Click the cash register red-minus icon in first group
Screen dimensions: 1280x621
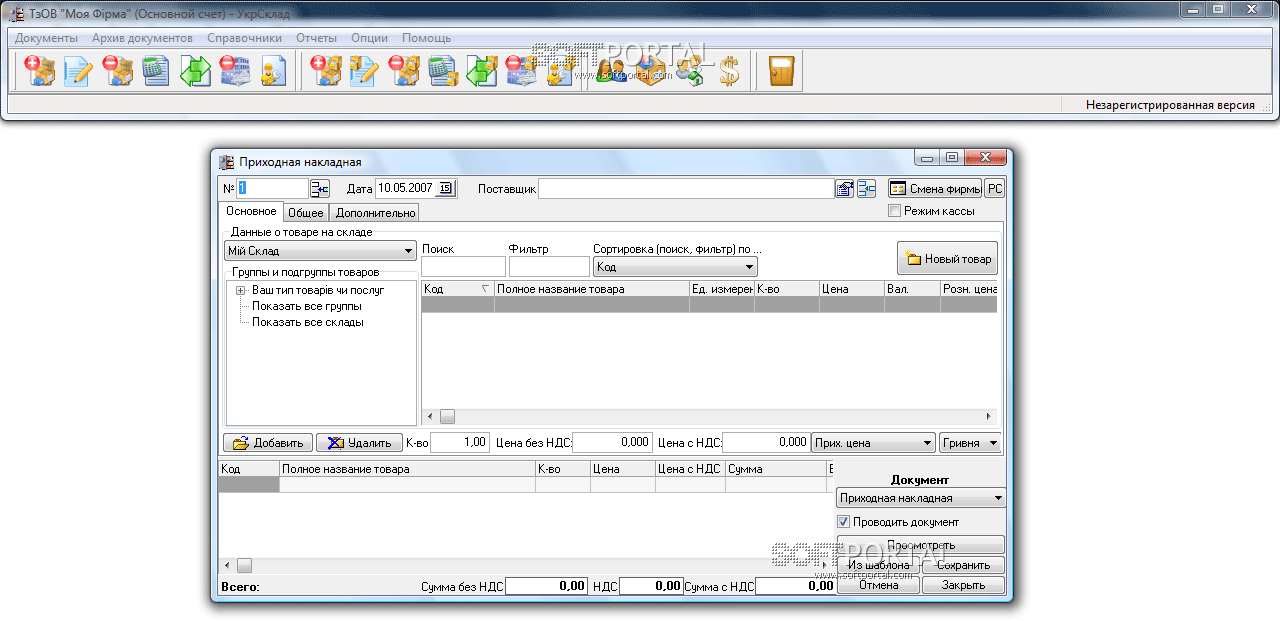tap(234, 71)
